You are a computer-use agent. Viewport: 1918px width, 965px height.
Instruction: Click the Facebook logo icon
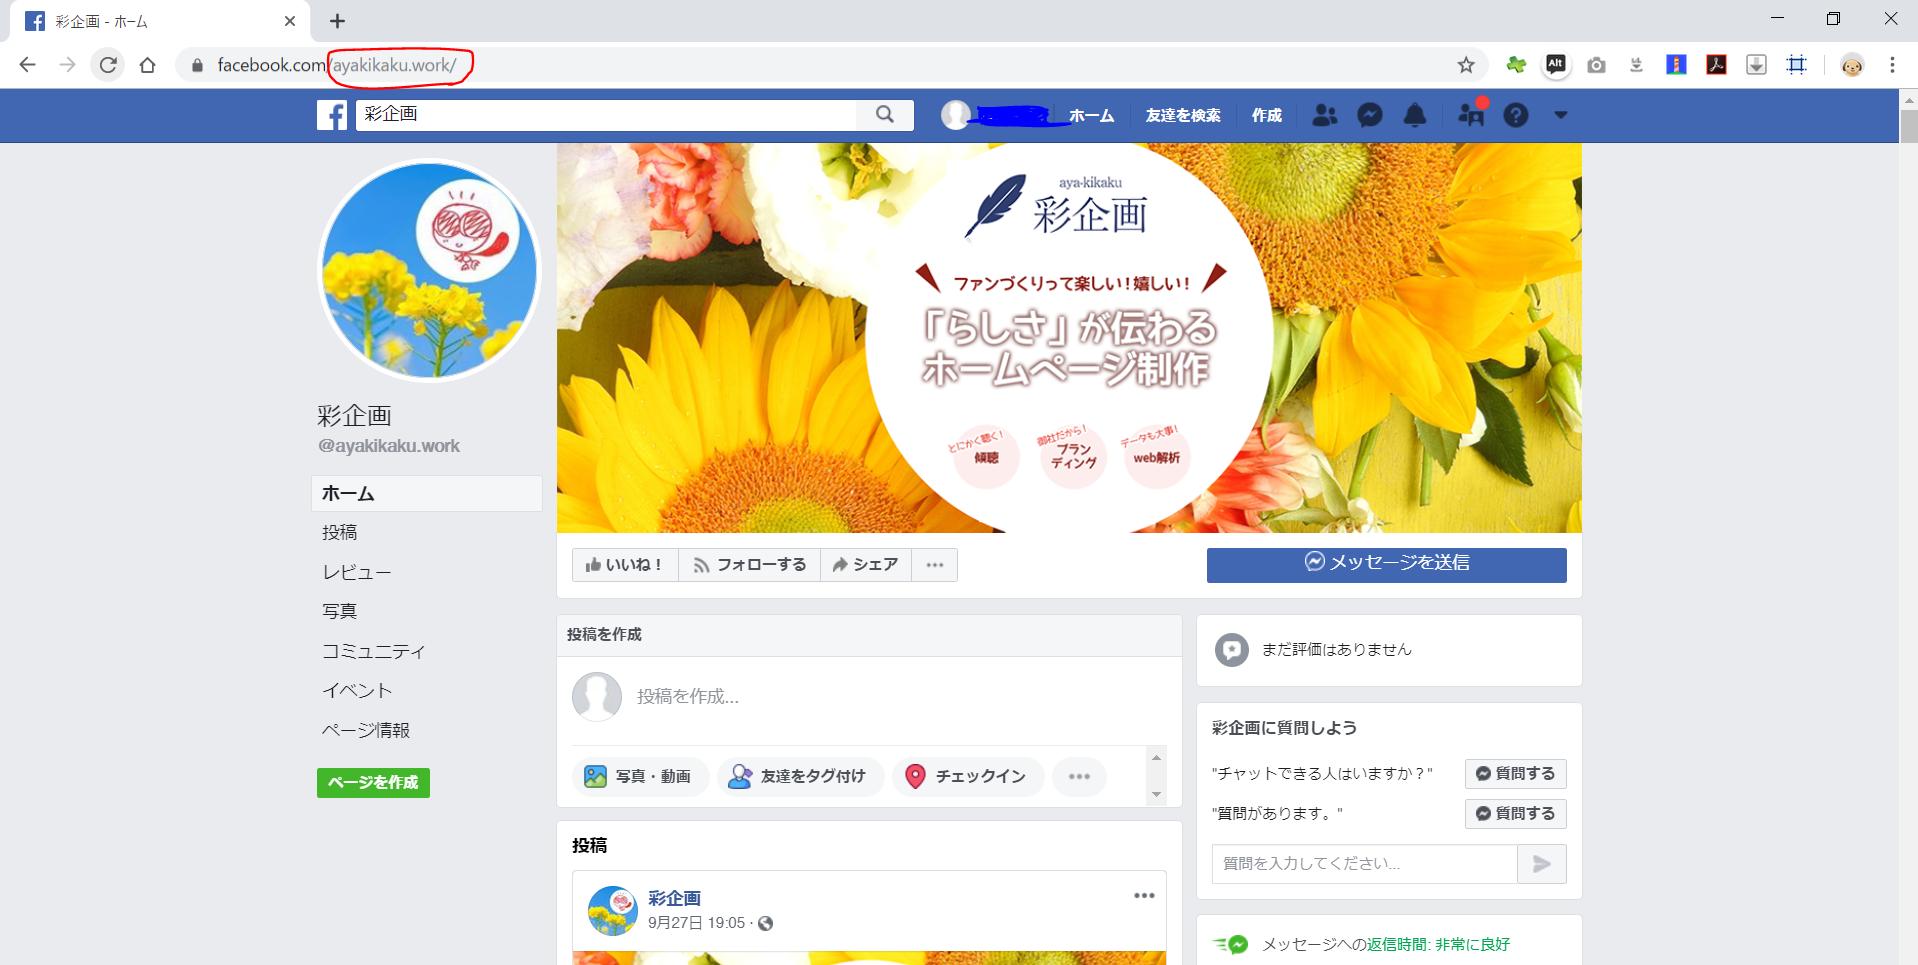(x=332, y=115)
